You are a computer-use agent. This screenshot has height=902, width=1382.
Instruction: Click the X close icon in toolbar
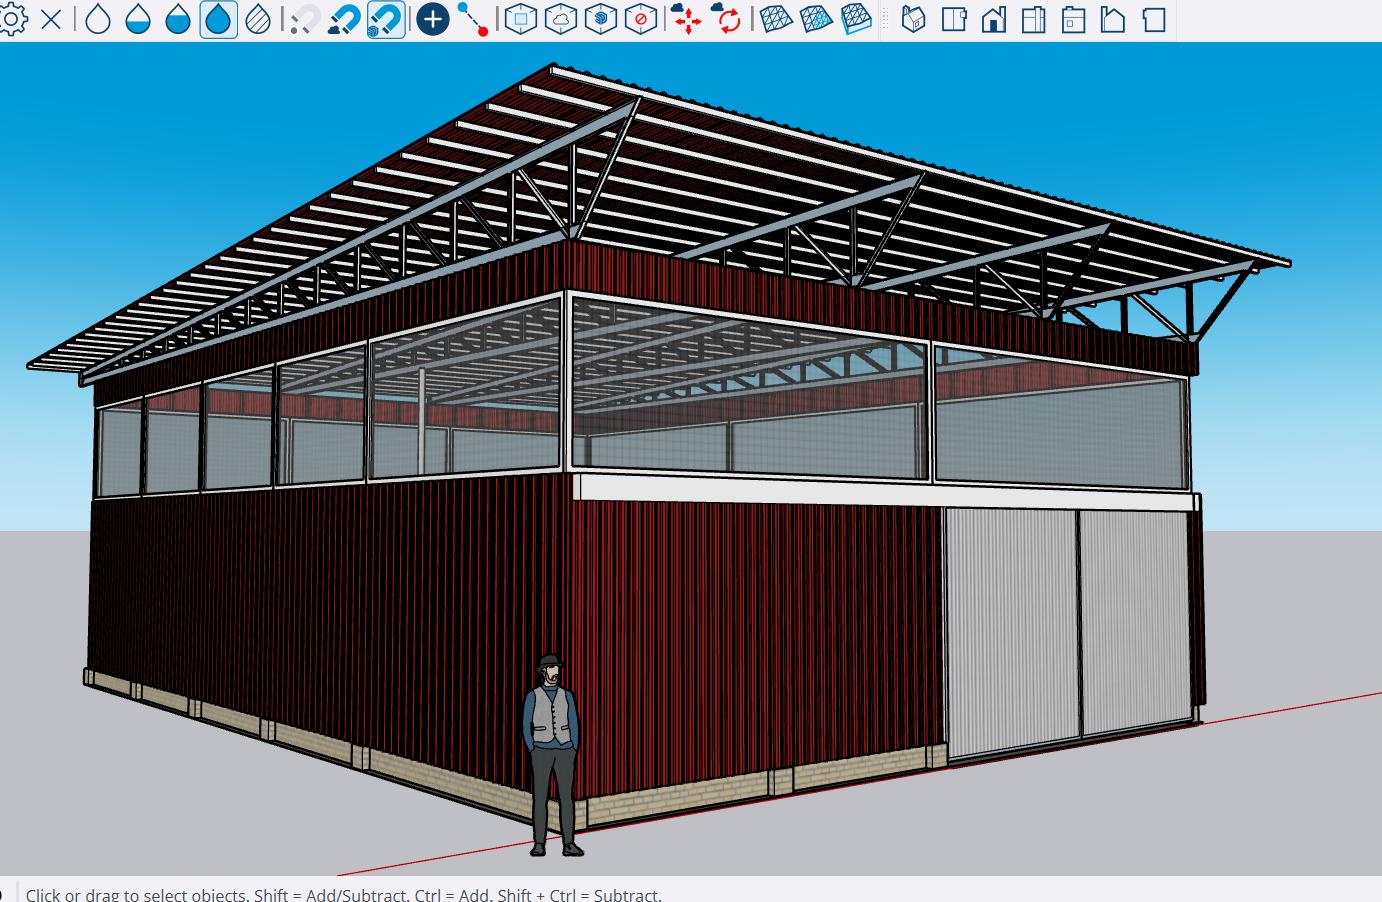coord(51,19)
